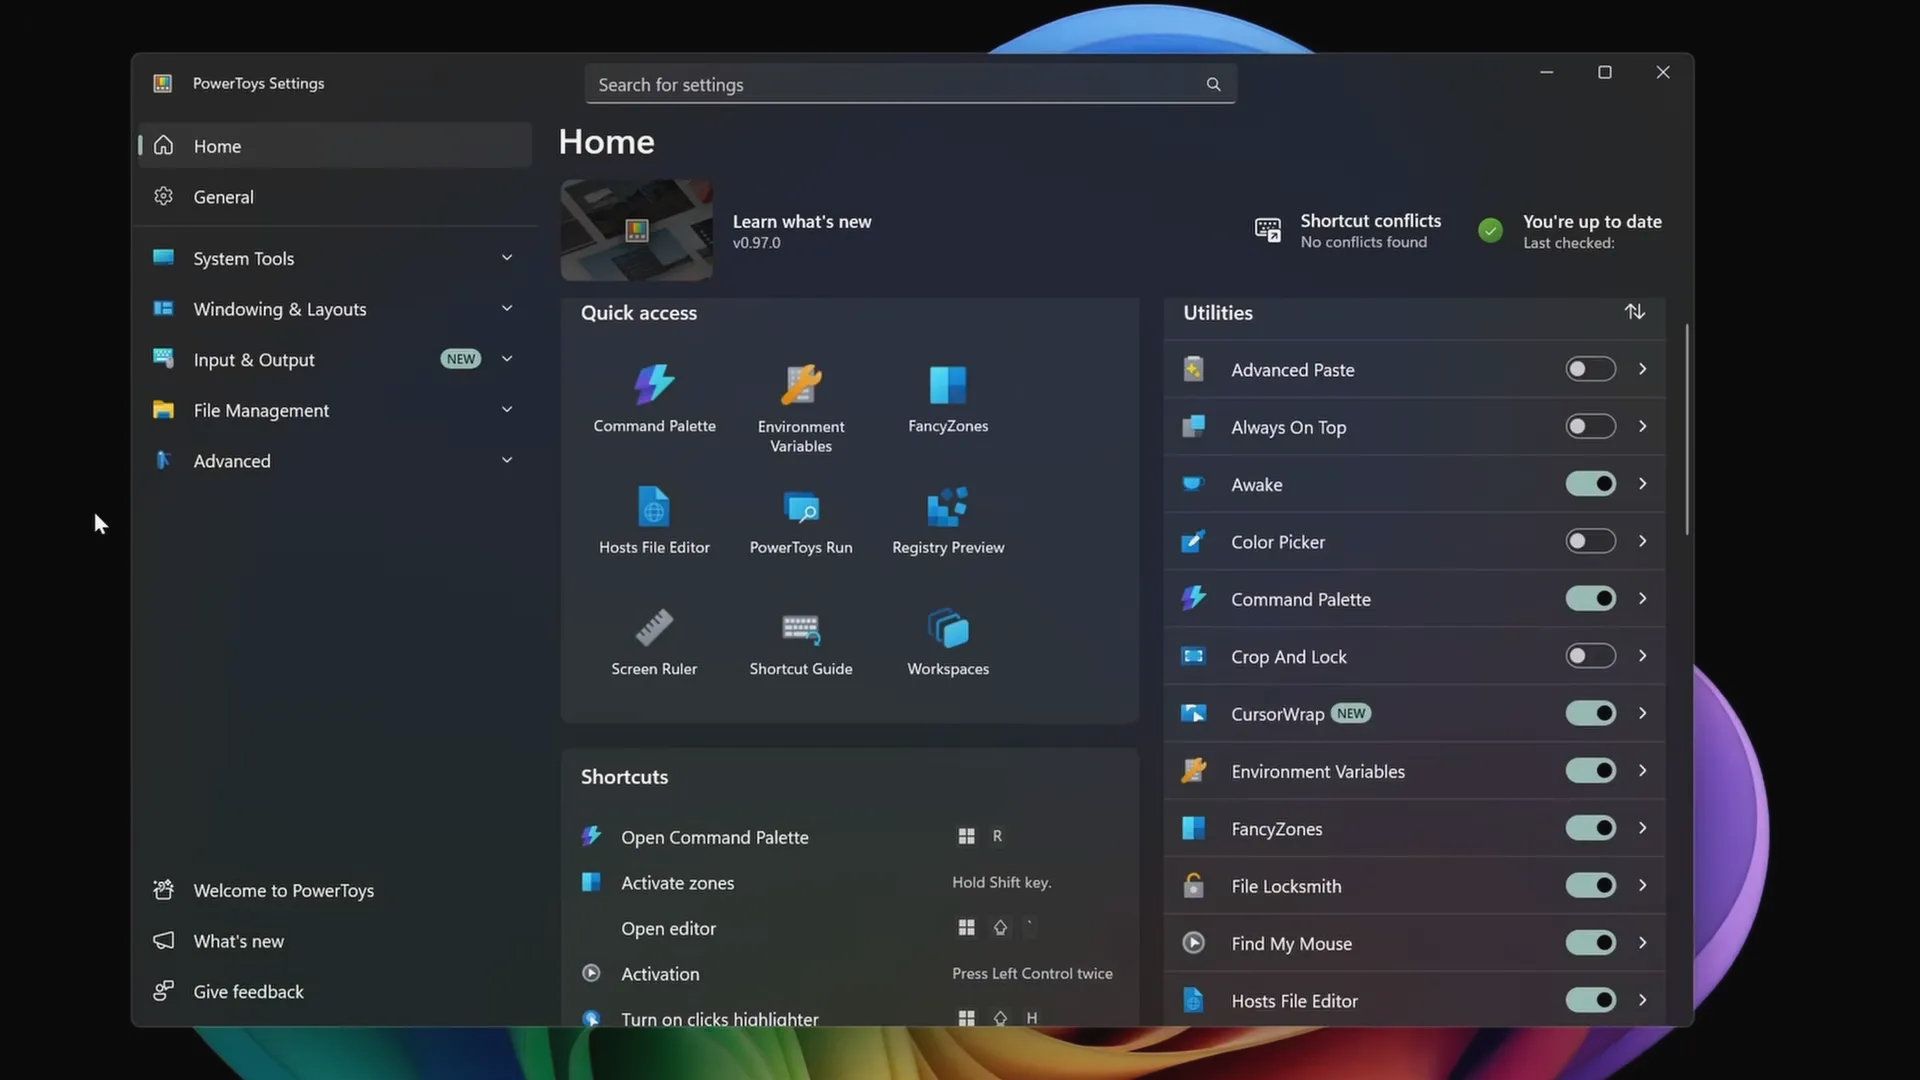Launch Screen Ruler from Quick access
Image resolution: width=1920 pixels, height=1080 pixels.
click(x=654, y=640)
